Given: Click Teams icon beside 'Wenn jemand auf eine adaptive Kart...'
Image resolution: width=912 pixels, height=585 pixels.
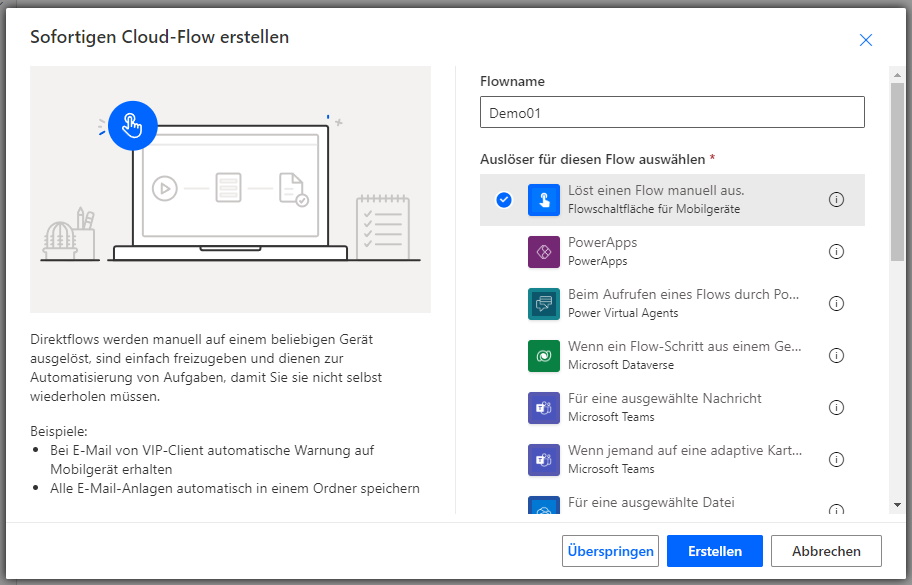Looking at the screenshot, I should click(x=543, y=460).
